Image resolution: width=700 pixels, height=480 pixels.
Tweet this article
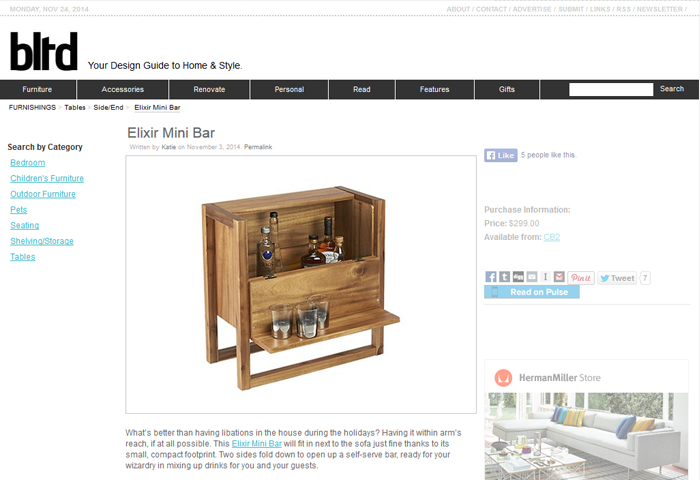617,278
